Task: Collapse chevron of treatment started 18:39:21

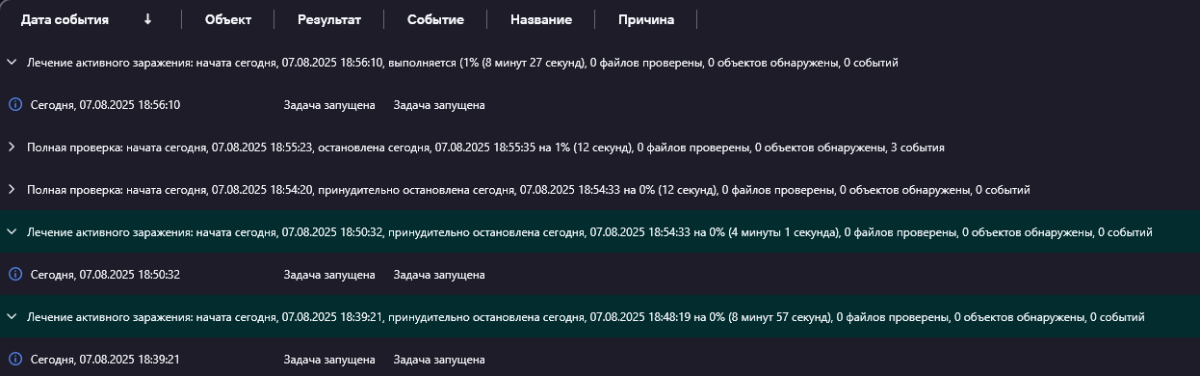Action: click(x=12, y=317)
